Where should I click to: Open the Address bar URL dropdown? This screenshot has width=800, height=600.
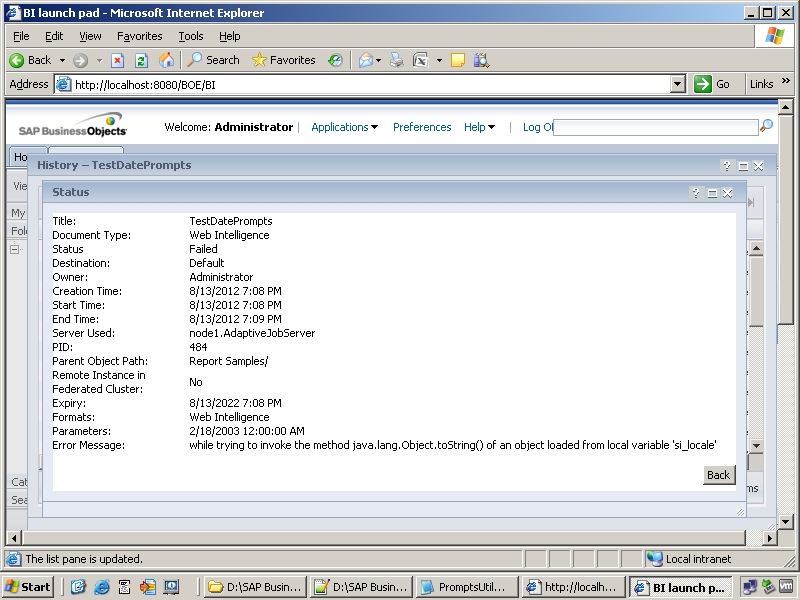tap(678, 84)
